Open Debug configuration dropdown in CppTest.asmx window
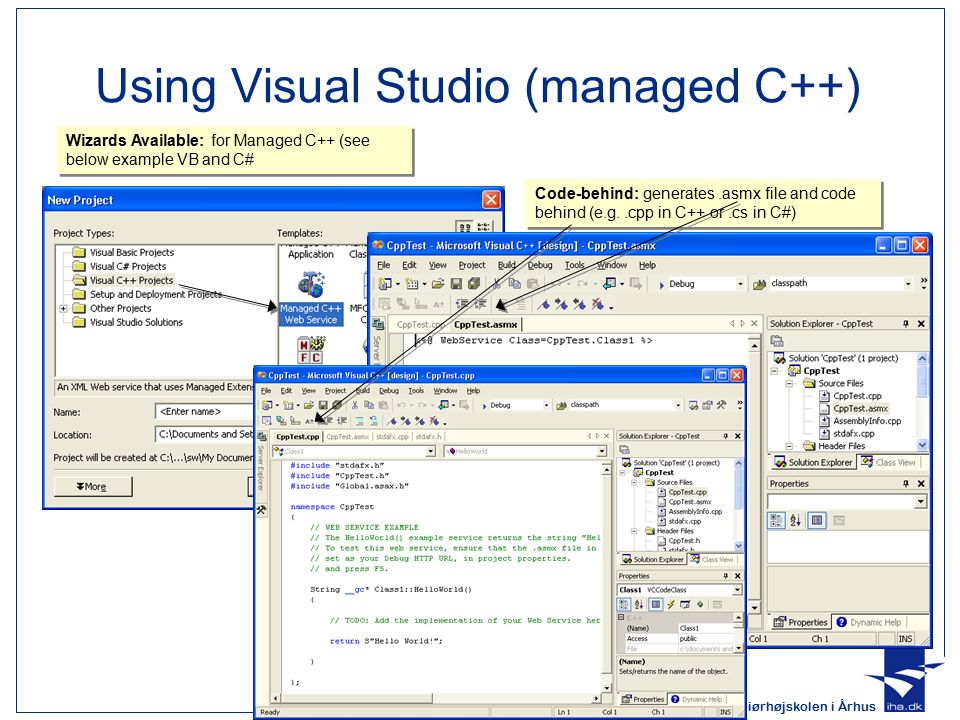This screenshot has width=960, height=720. 740,283
